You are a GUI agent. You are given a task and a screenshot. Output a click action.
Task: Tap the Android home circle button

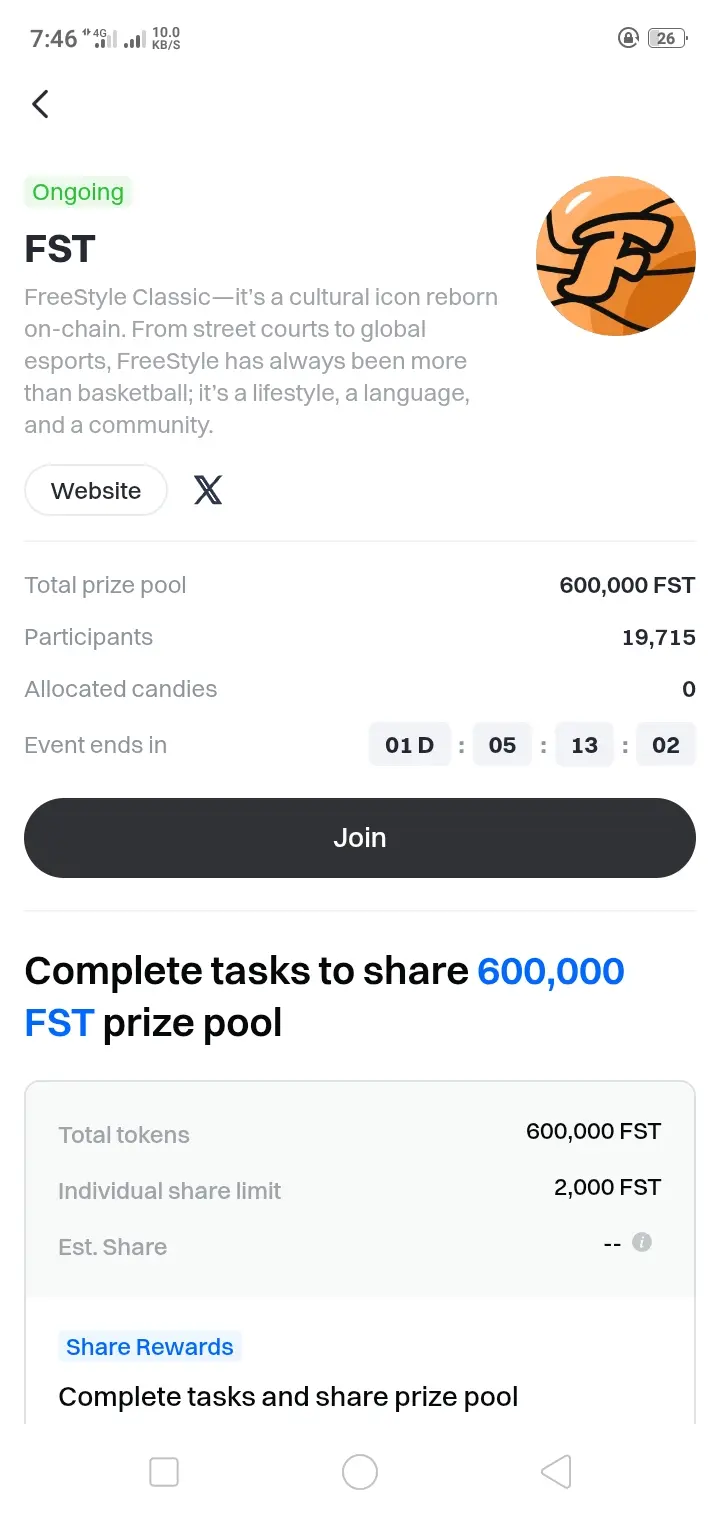[x=360, y=1472]
